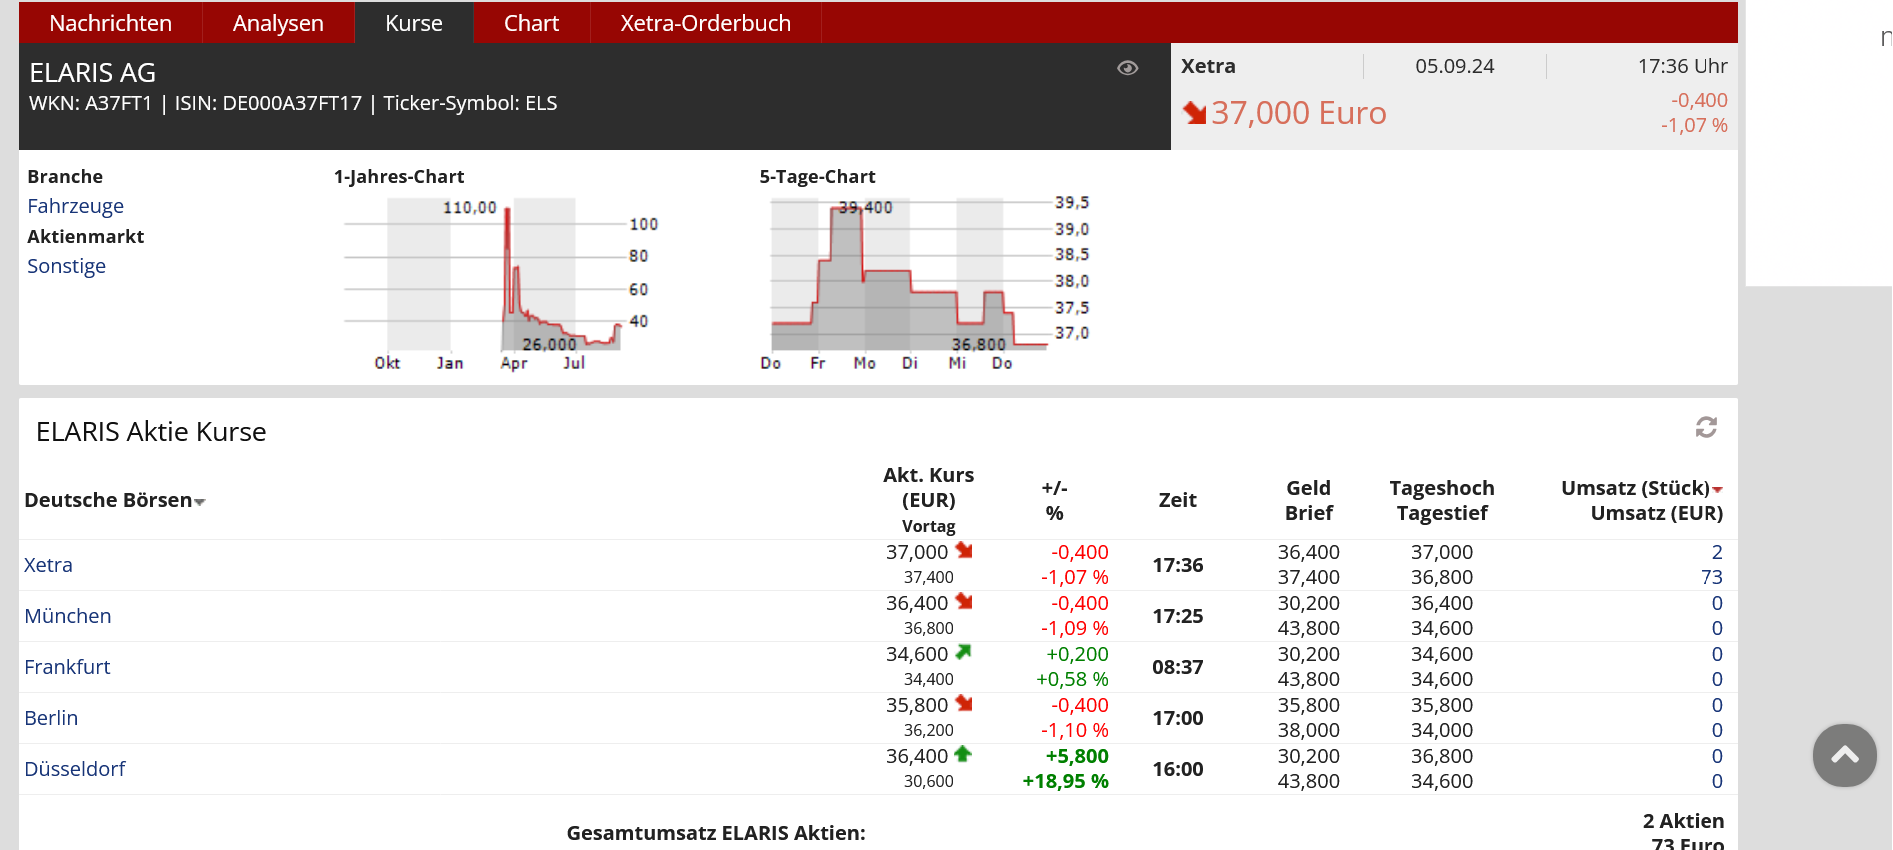Click the watchlist eye icon

pos(1127,68)
